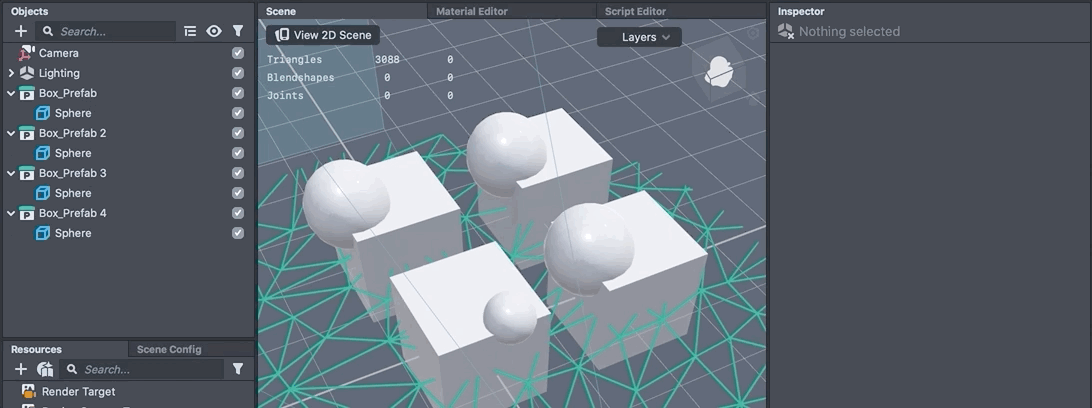
Task: Collapse the Box_Prefab 2 tree node
Action: [x=11, y=133]
